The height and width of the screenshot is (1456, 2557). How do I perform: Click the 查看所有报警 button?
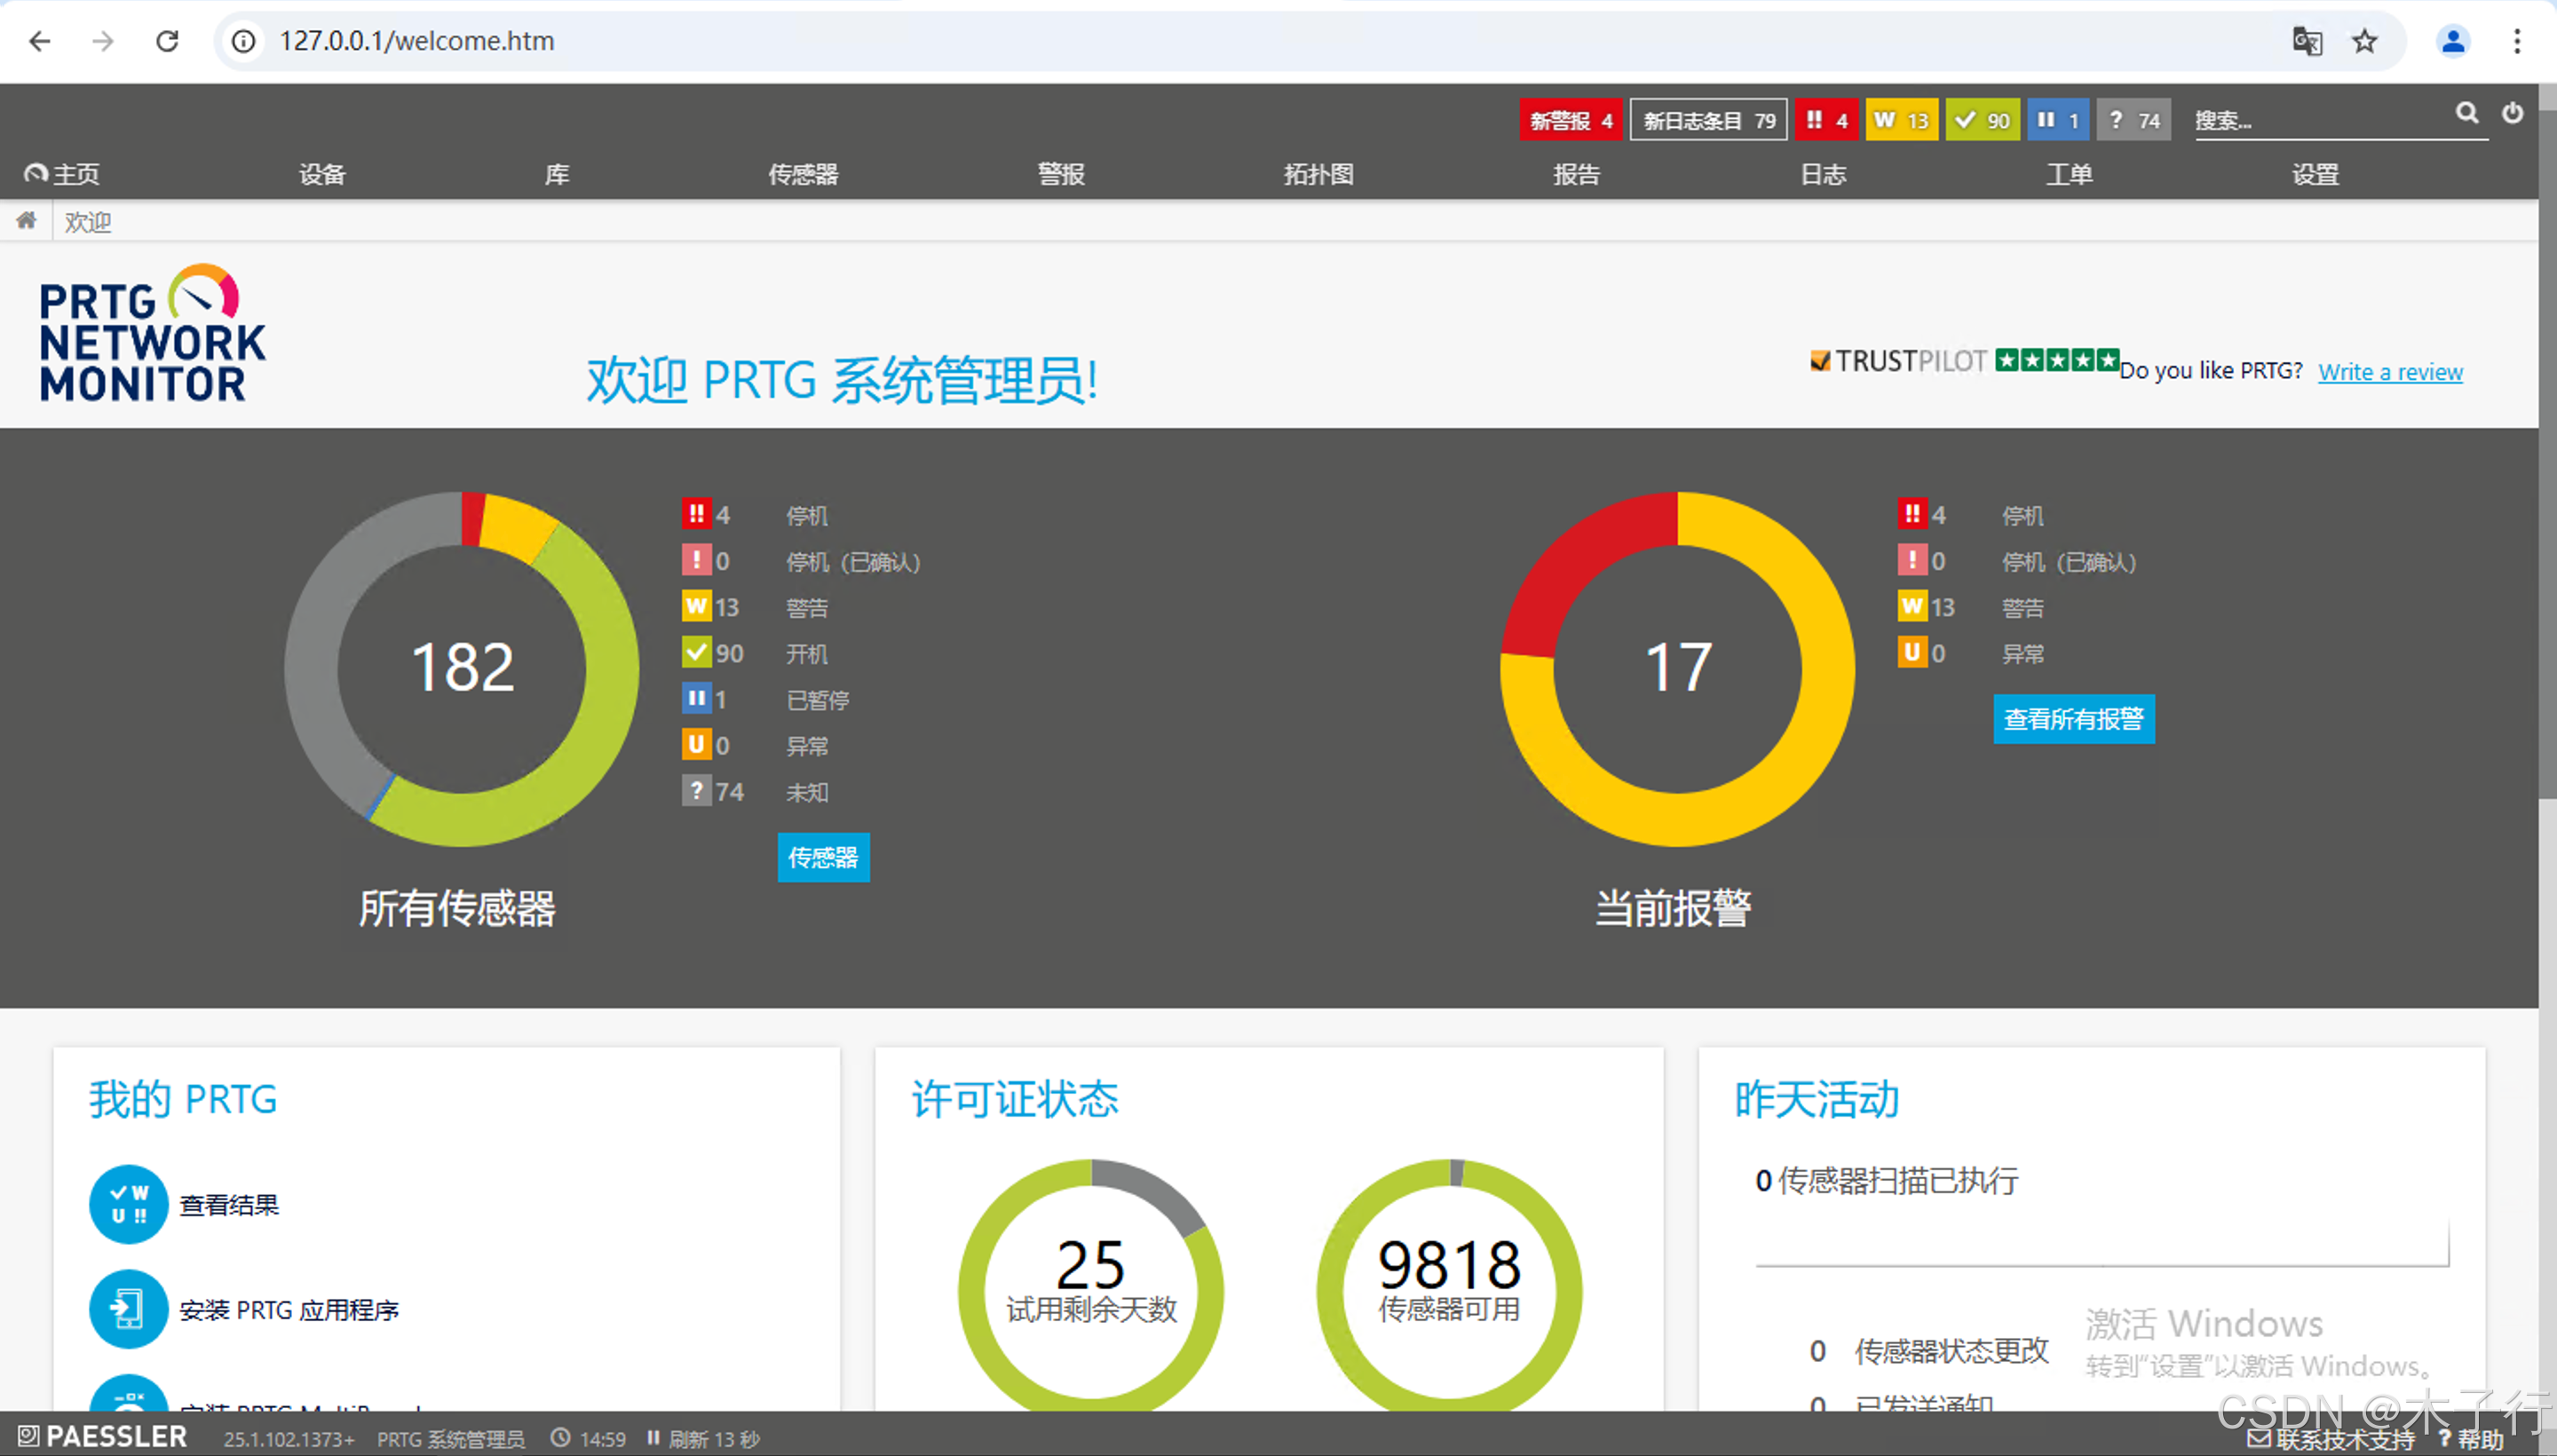(2073, 719)
